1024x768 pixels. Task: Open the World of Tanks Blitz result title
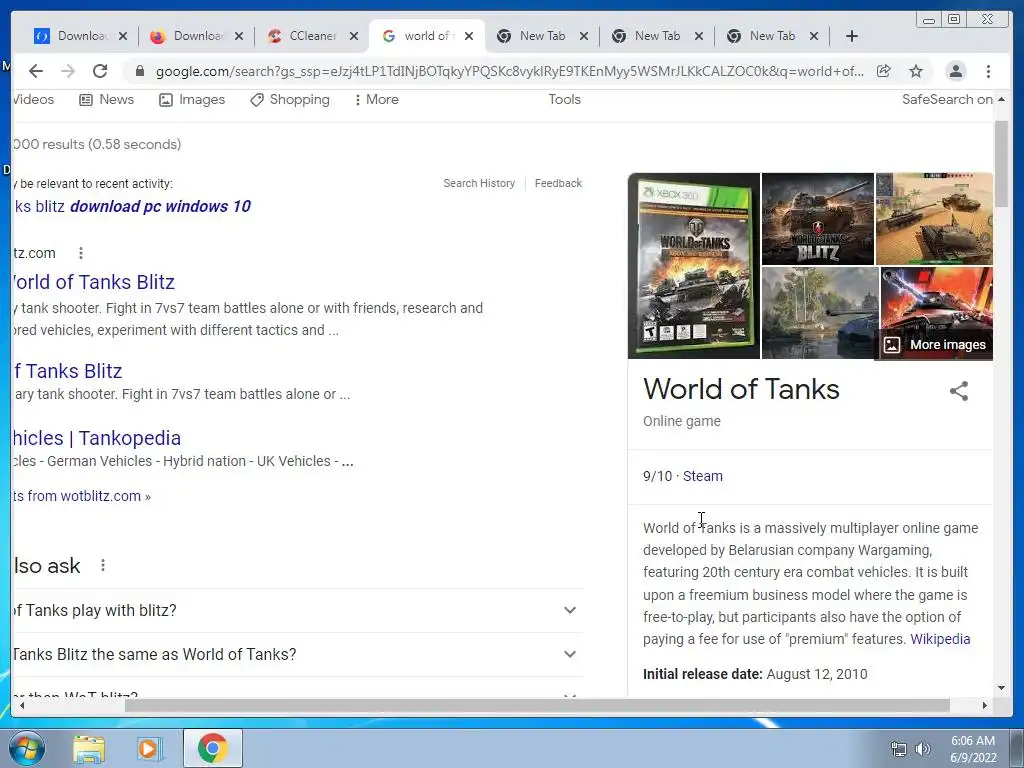click(x=93, y=282)
